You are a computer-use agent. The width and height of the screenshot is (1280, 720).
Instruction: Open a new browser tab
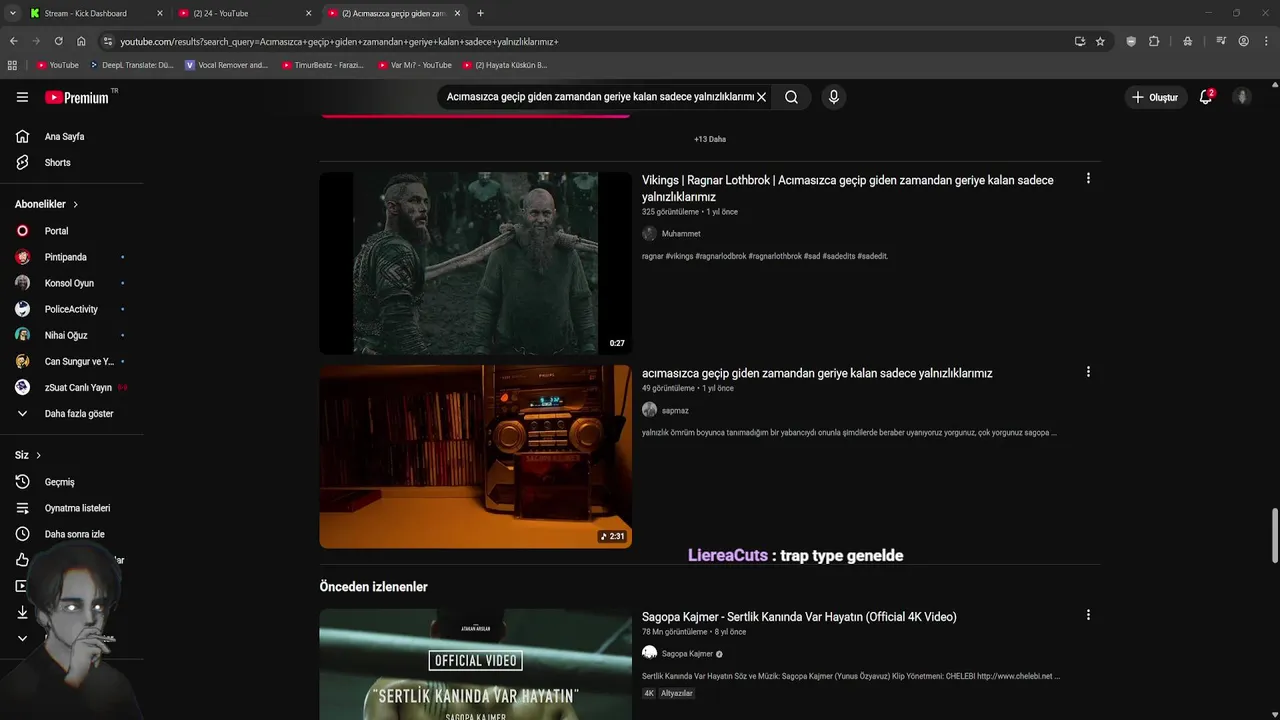tap(480, 13)
